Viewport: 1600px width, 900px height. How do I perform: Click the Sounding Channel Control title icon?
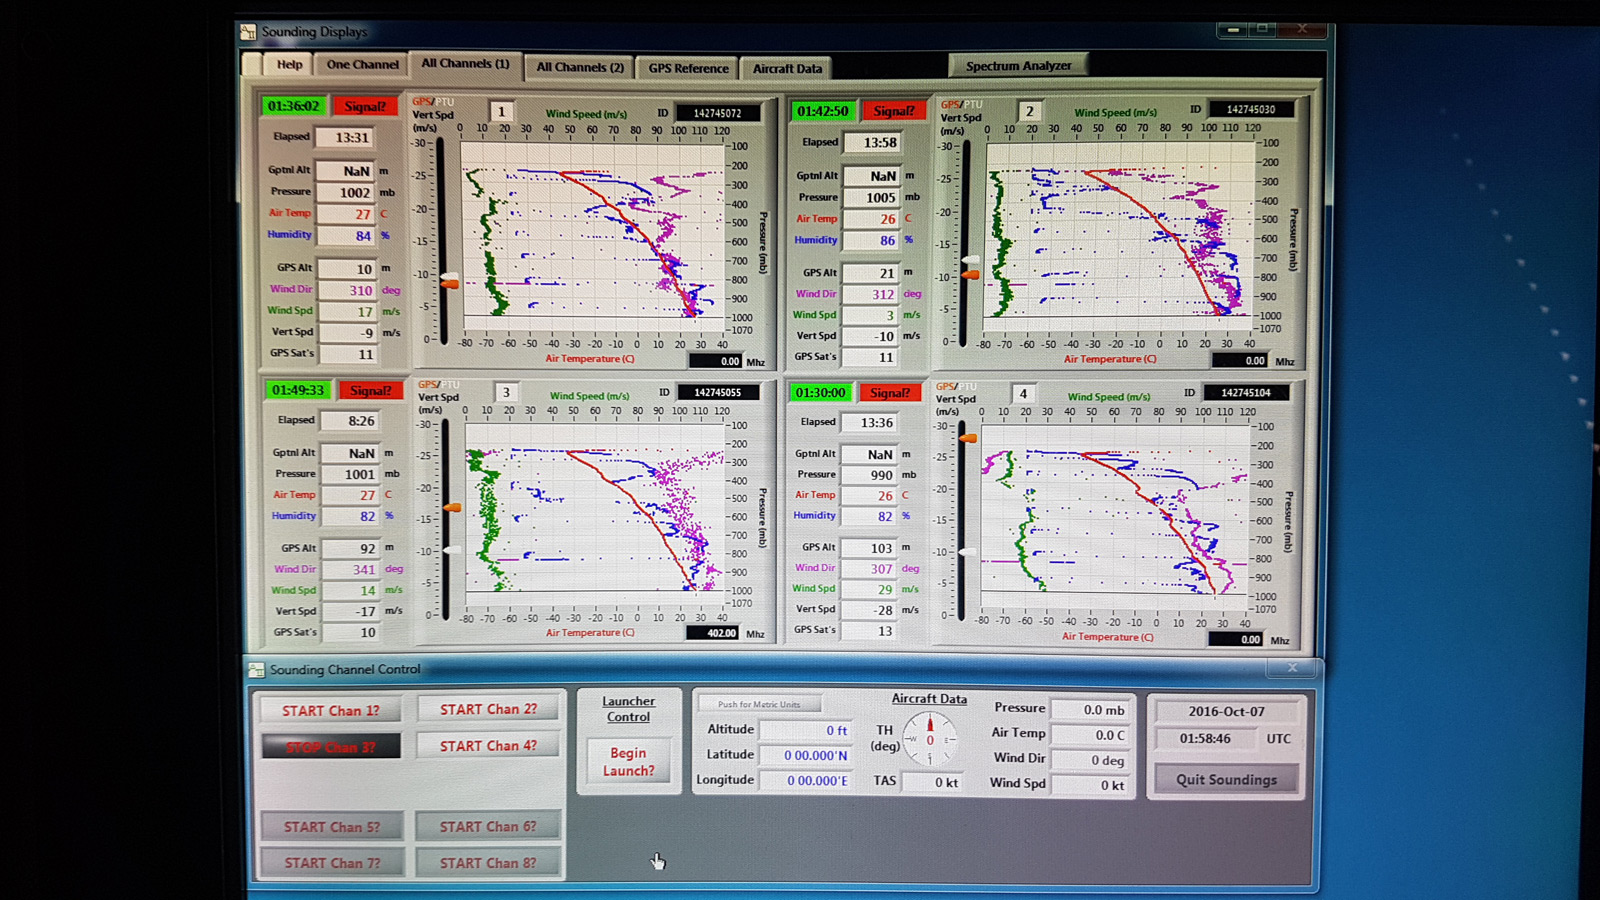(x=257, y=670)
